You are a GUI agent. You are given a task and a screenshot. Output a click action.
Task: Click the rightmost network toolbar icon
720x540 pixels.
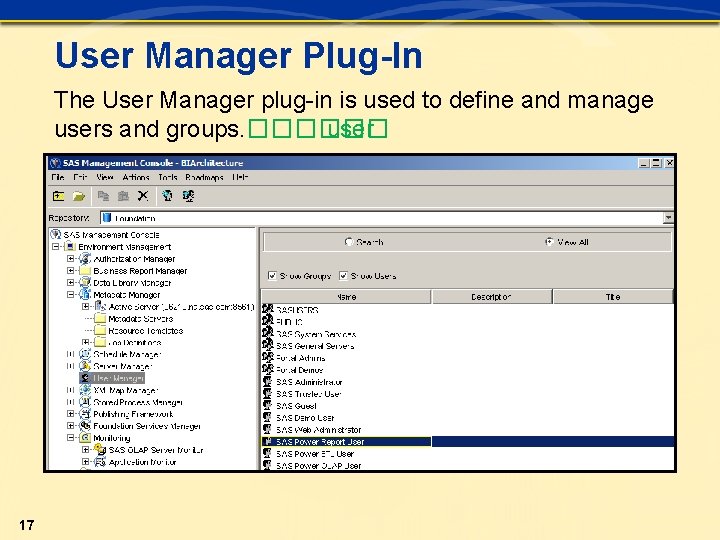[x=188, y=196]
